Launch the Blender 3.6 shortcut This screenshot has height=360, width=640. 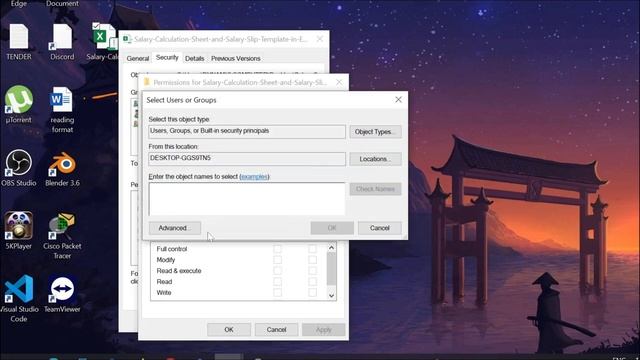coord(62,169)
